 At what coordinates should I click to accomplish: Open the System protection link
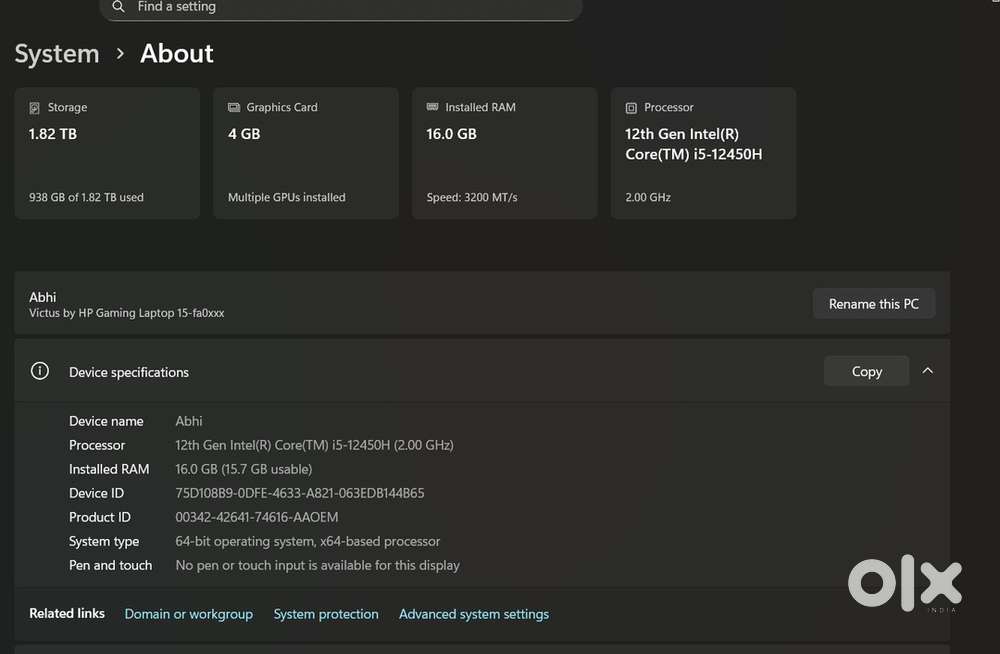[326, 613]
